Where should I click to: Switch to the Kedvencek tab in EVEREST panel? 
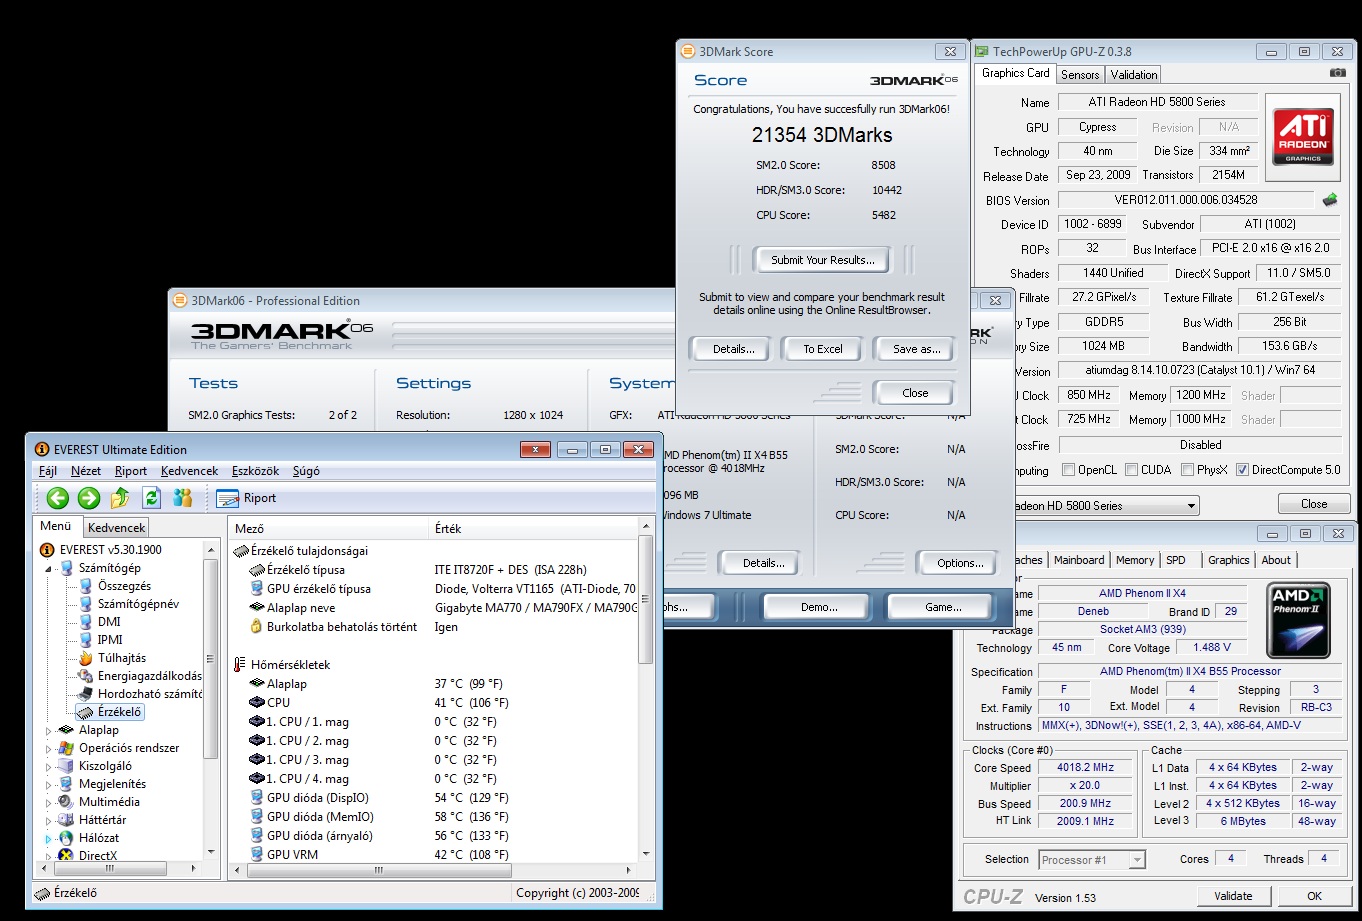(117, 528)
